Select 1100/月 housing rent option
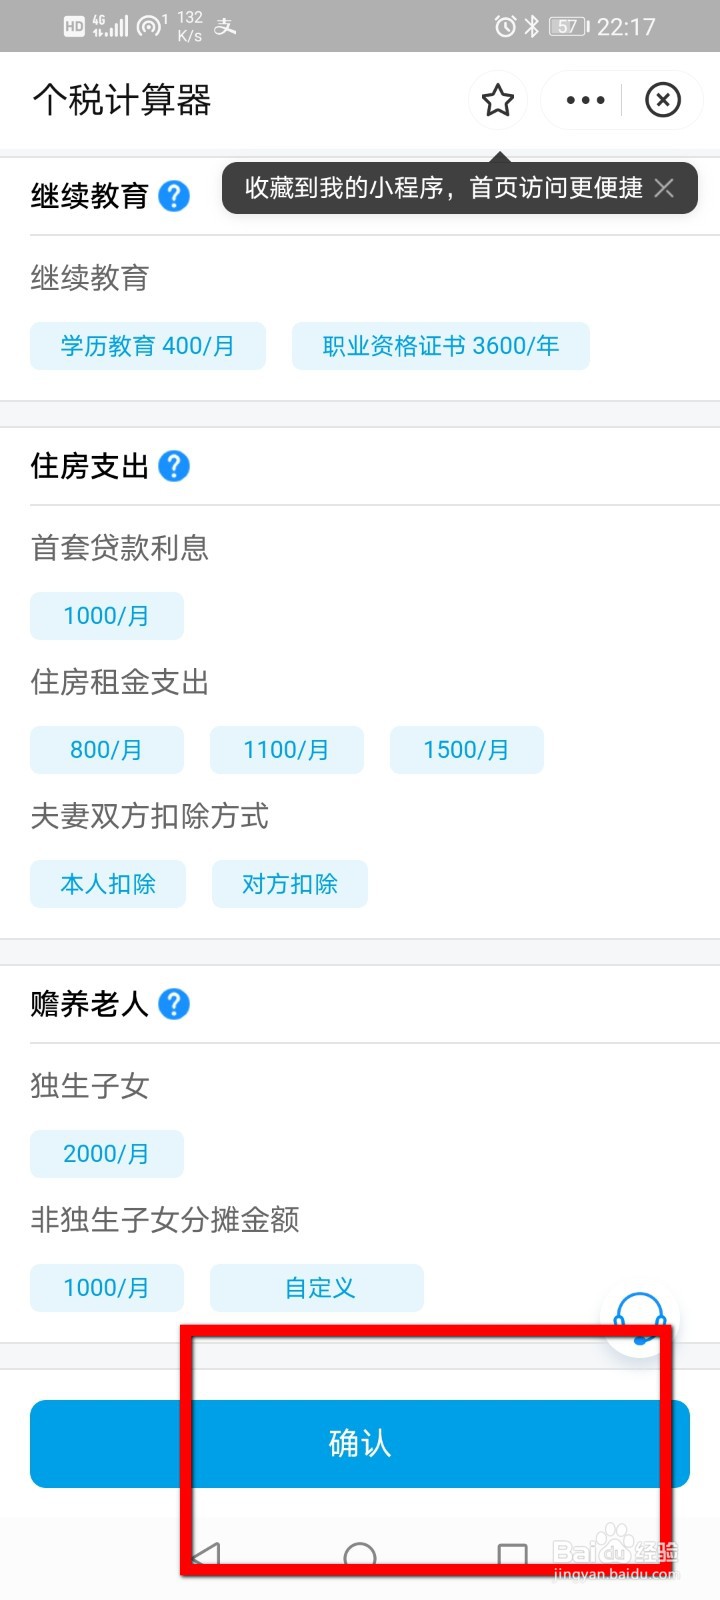The image size is (720, 1600). 287,750
